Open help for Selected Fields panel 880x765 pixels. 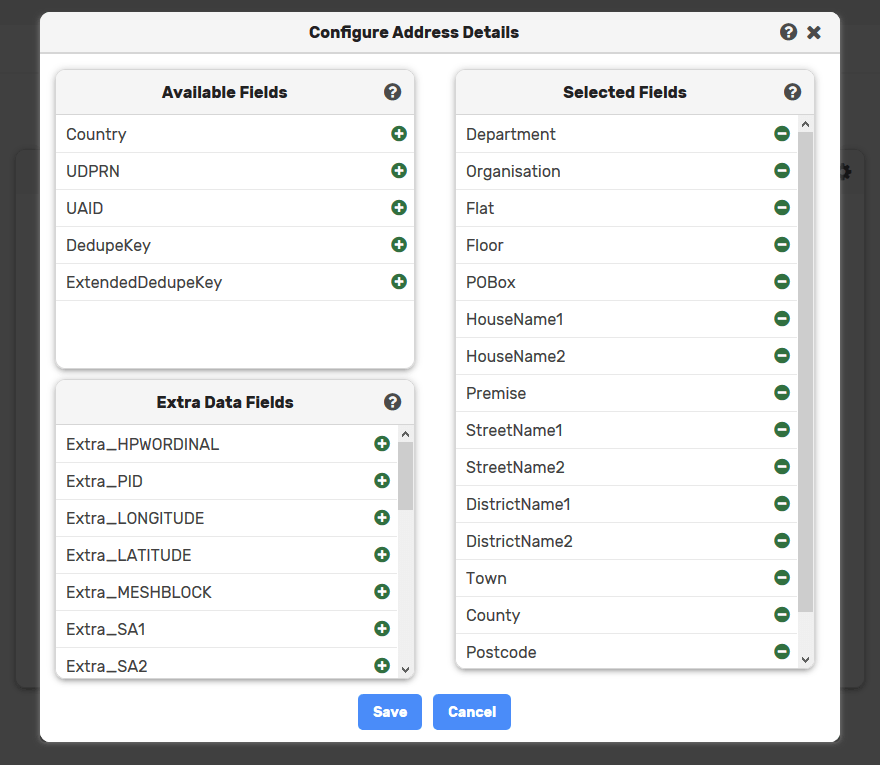(x=792, y=92)
